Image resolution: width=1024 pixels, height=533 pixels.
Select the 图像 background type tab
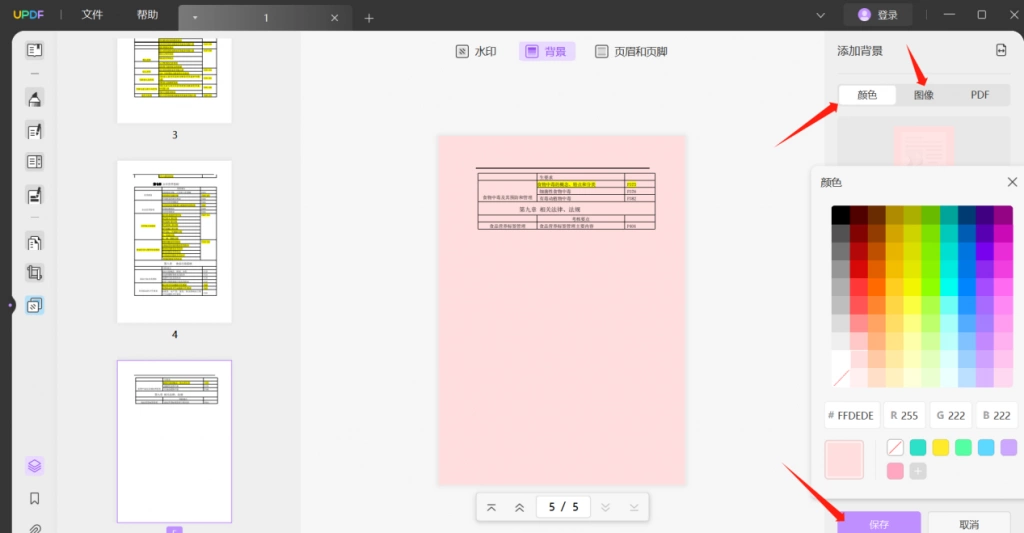[923, 95]
